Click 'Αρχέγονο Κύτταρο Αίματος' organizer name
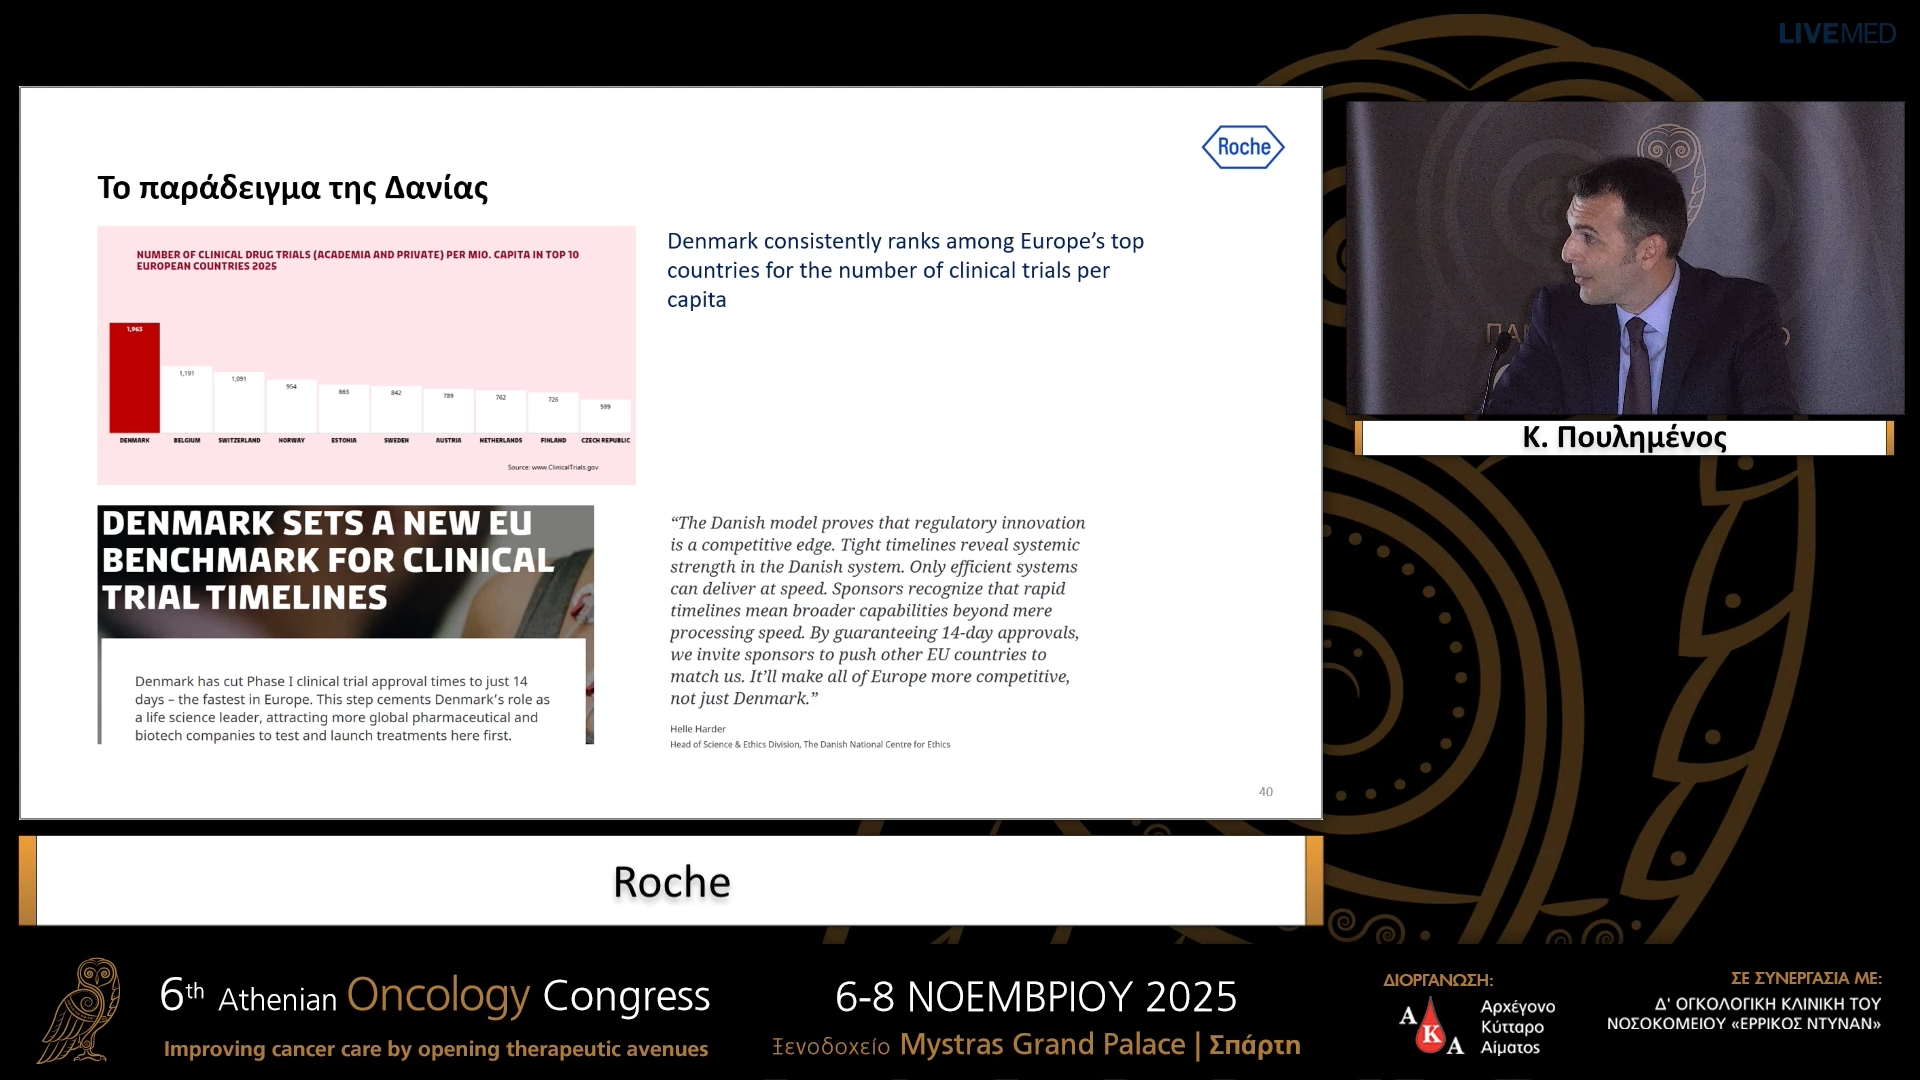Image resolution: width=1920 pixels, height=1080 pixels. (1517, 1027)
